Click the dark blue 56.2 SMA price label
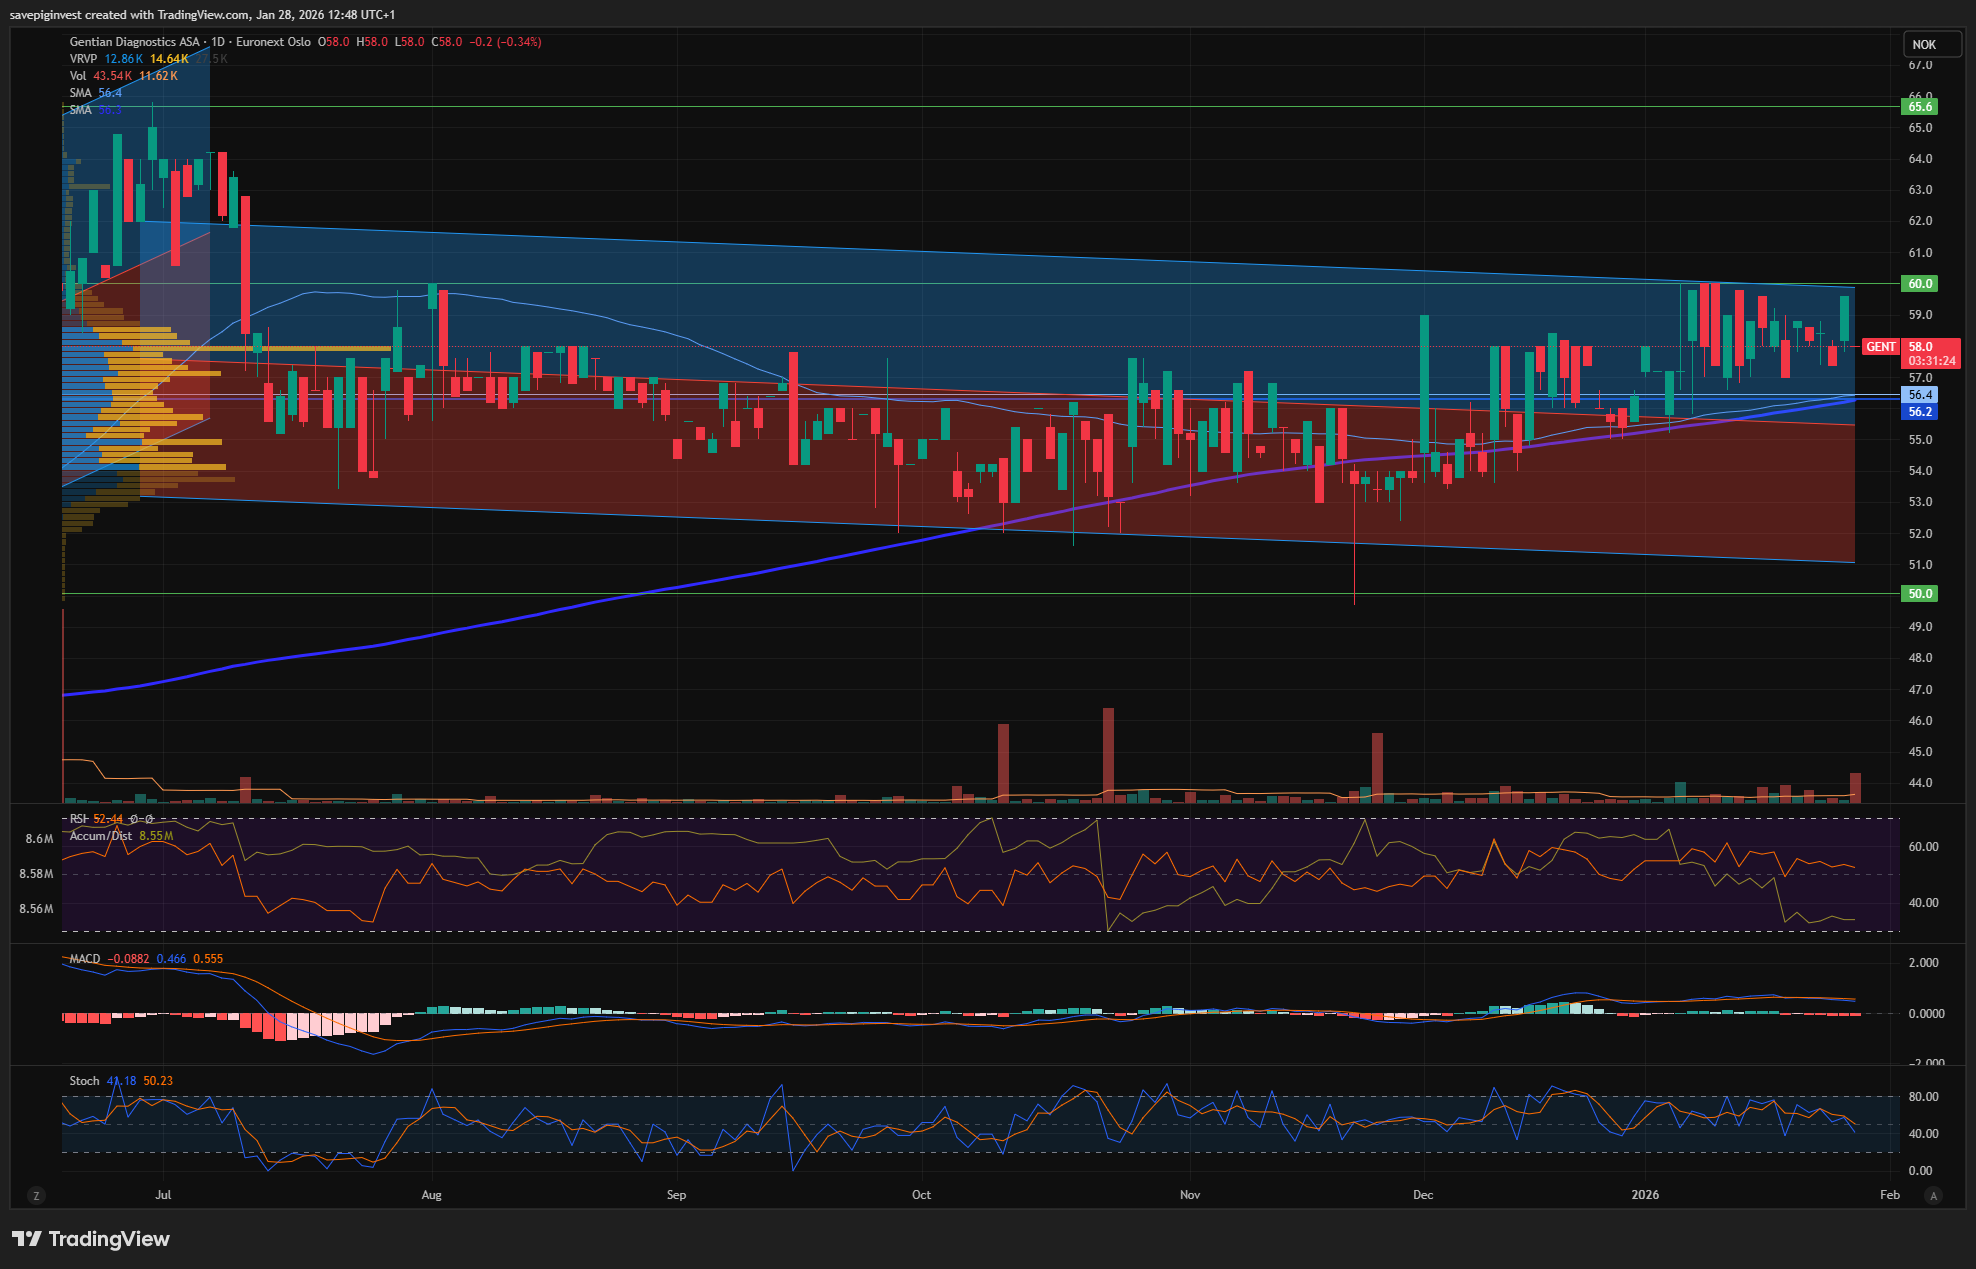This screenshot has width=1976, height=1269. 1919,412
